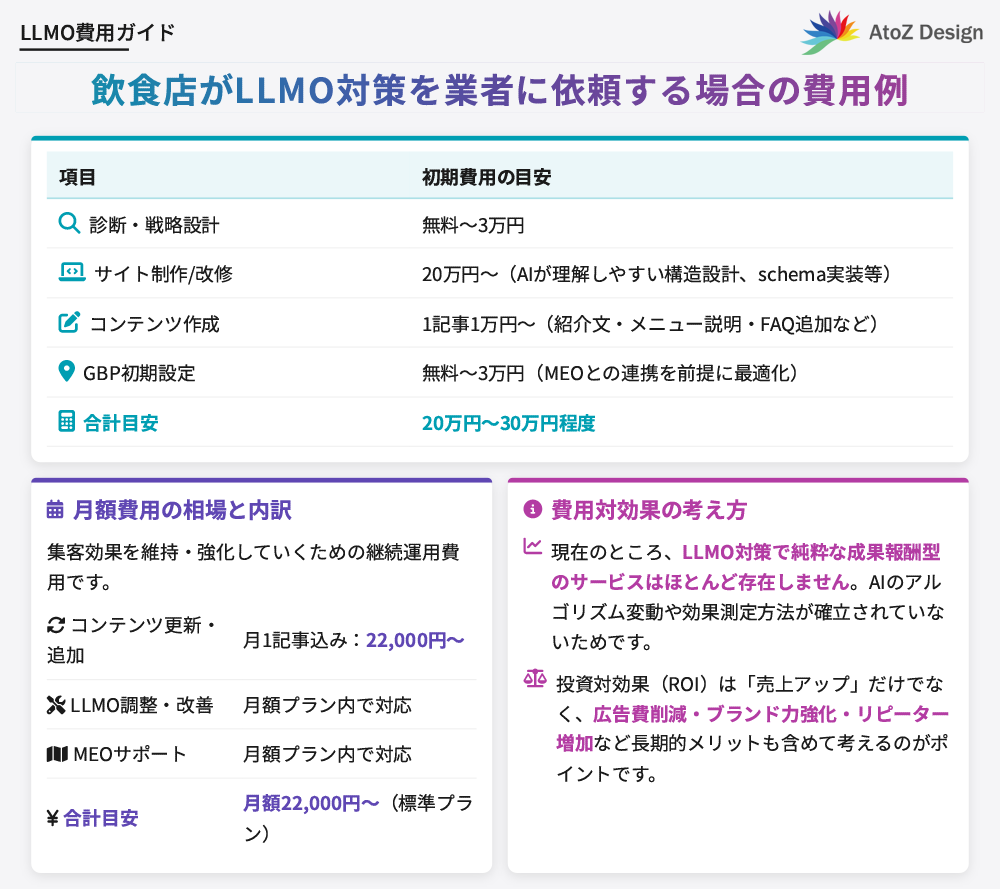1000x889 pixels.
Task: Click the map pin icon next to GBP初期設定
Action: pos(68,371)
